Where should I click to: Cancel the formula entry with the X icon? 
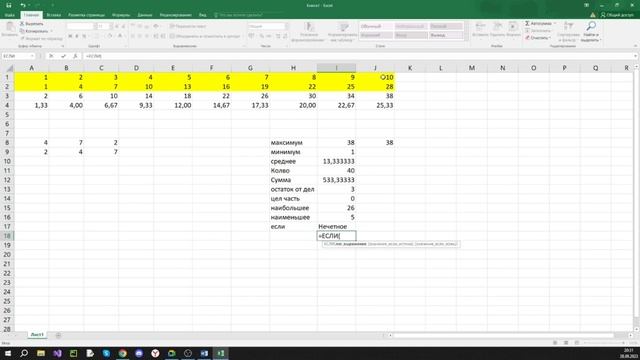tap(51, 56)
